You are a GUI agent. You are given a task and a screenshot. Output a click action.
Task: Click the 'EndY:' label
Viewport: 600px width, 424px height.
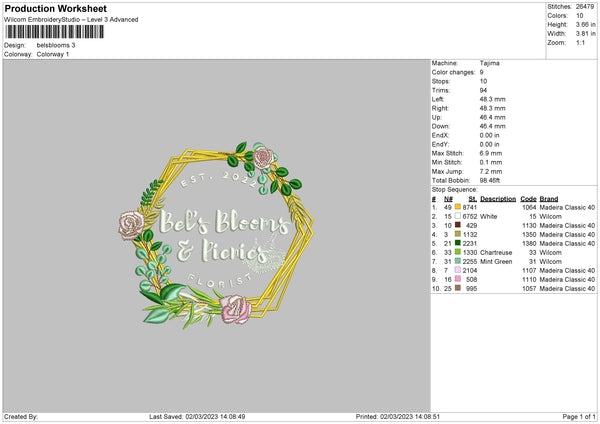(x=440, y=144)
